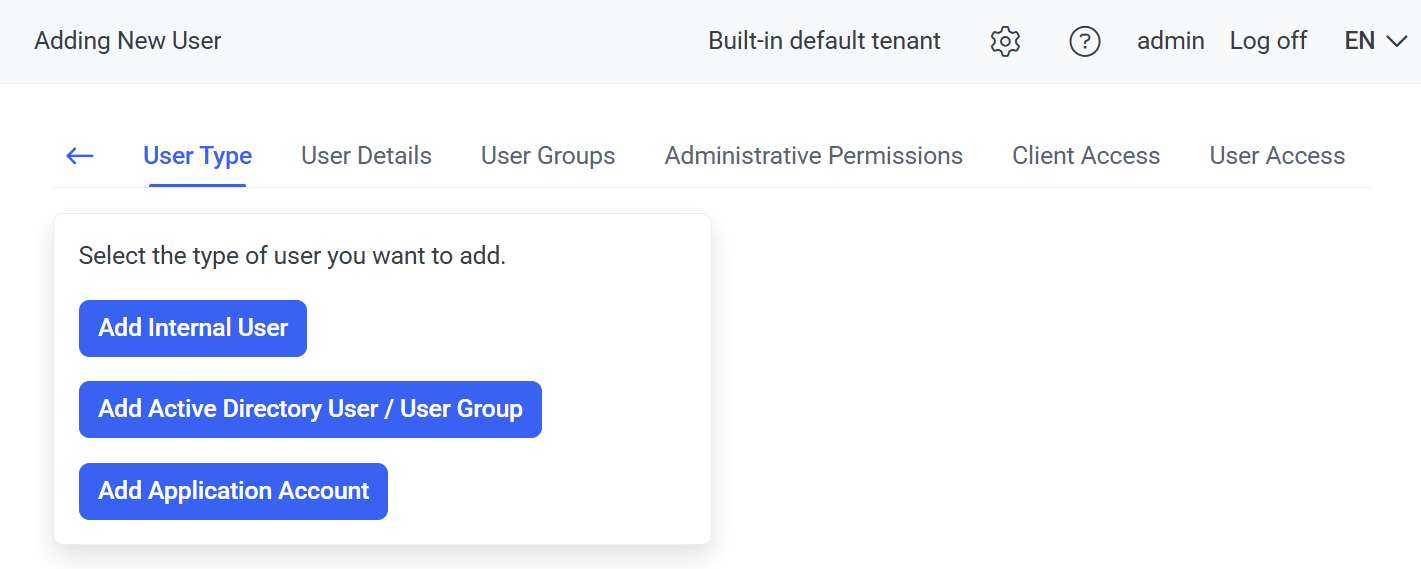Open the settings gear icon
This screenshot has height=569, width=1421.
tap(1004, 41)
